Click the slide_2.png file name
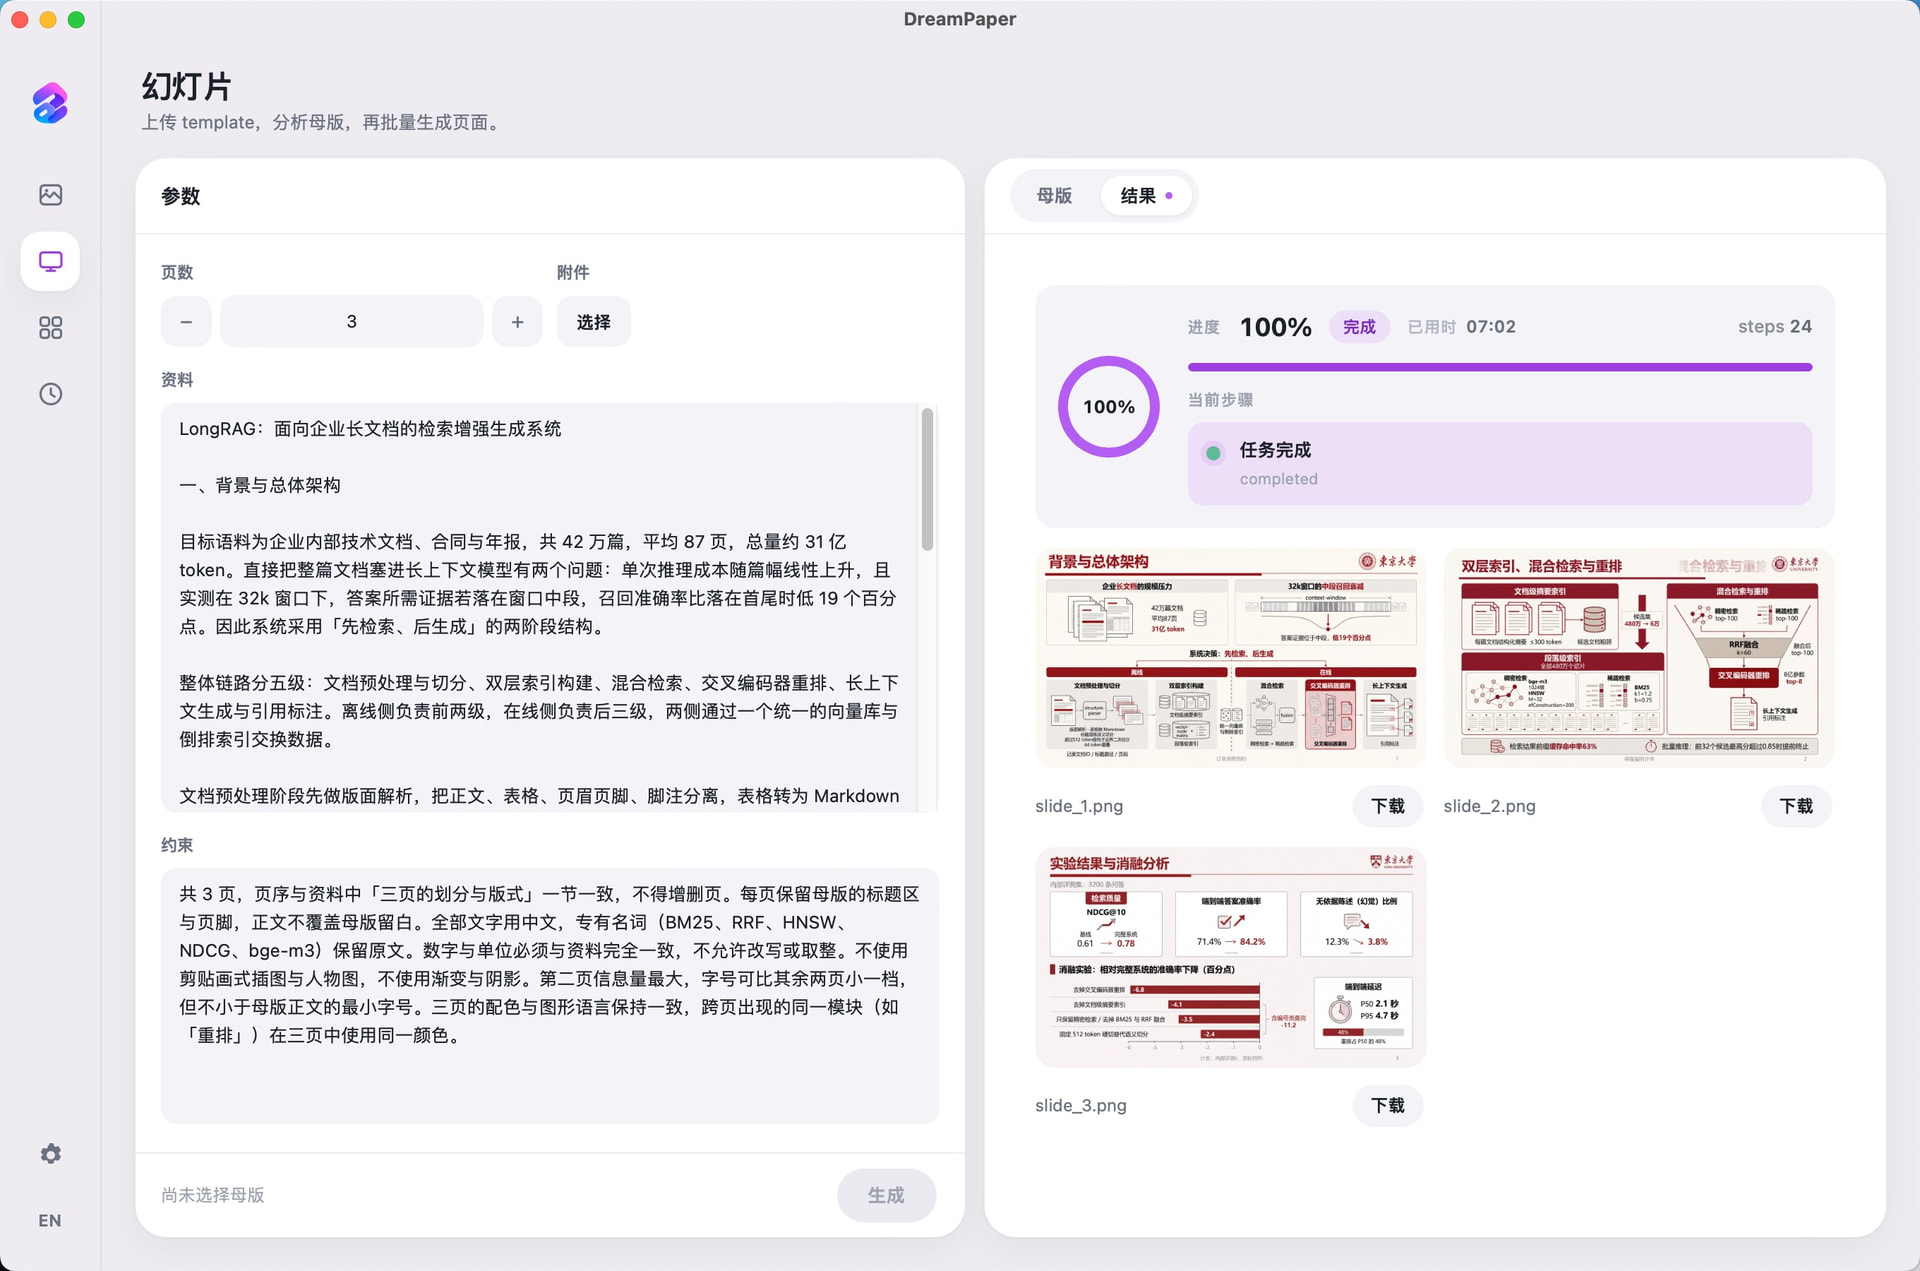Viewport: 1920px width, 1271px height. [x=1489, y=806]
